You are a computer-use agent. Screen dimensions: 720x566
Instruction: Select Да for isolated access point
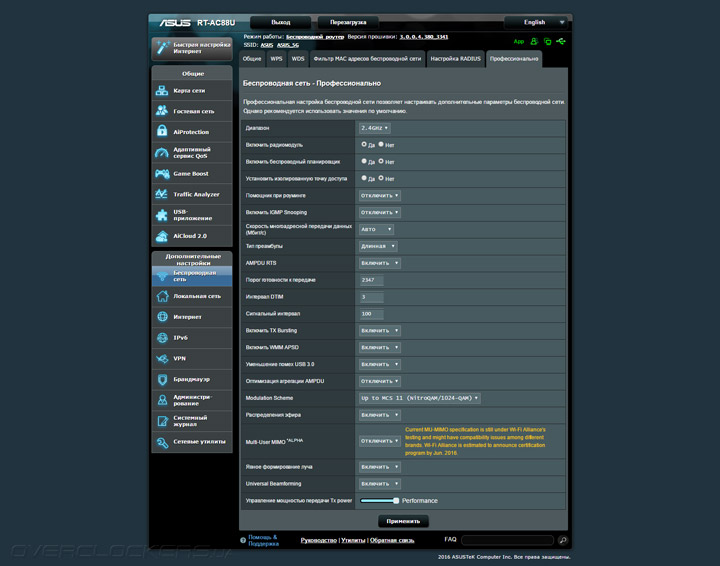pyautogui.click(x=364, y=178)
